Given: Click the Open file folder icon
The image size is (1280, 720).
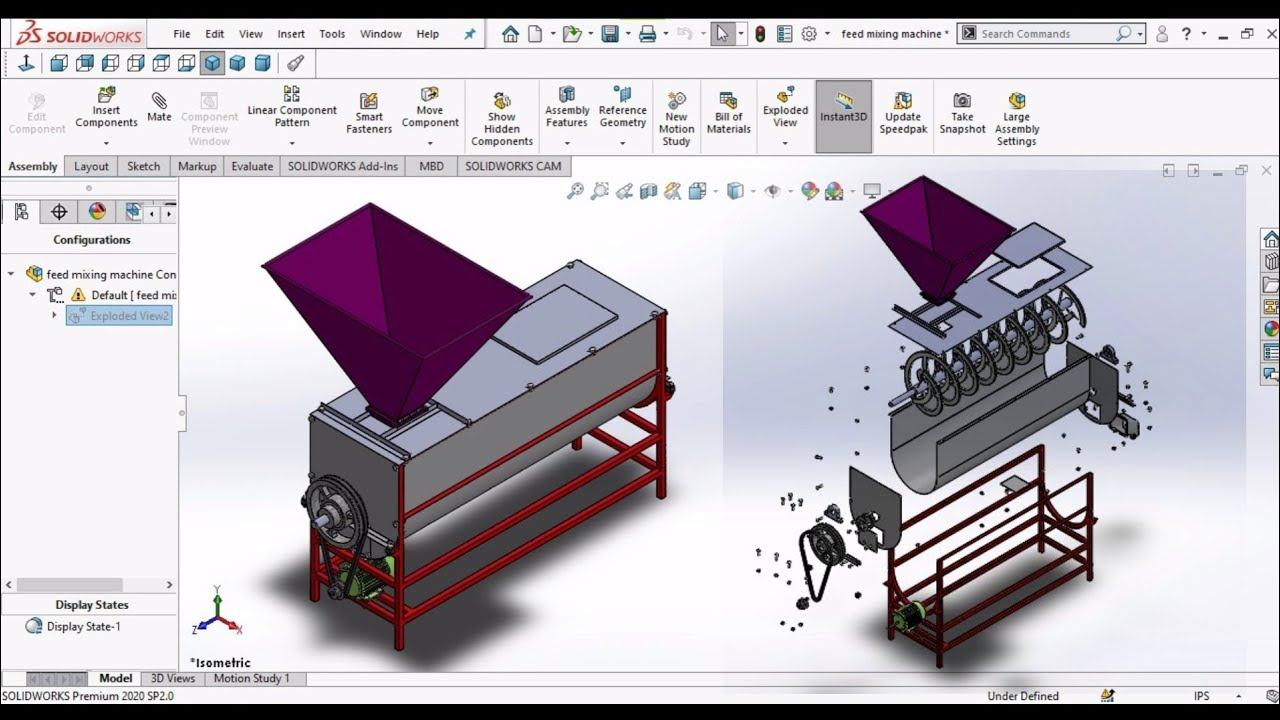Looking at the screenshot, I should tap(571, 34).
